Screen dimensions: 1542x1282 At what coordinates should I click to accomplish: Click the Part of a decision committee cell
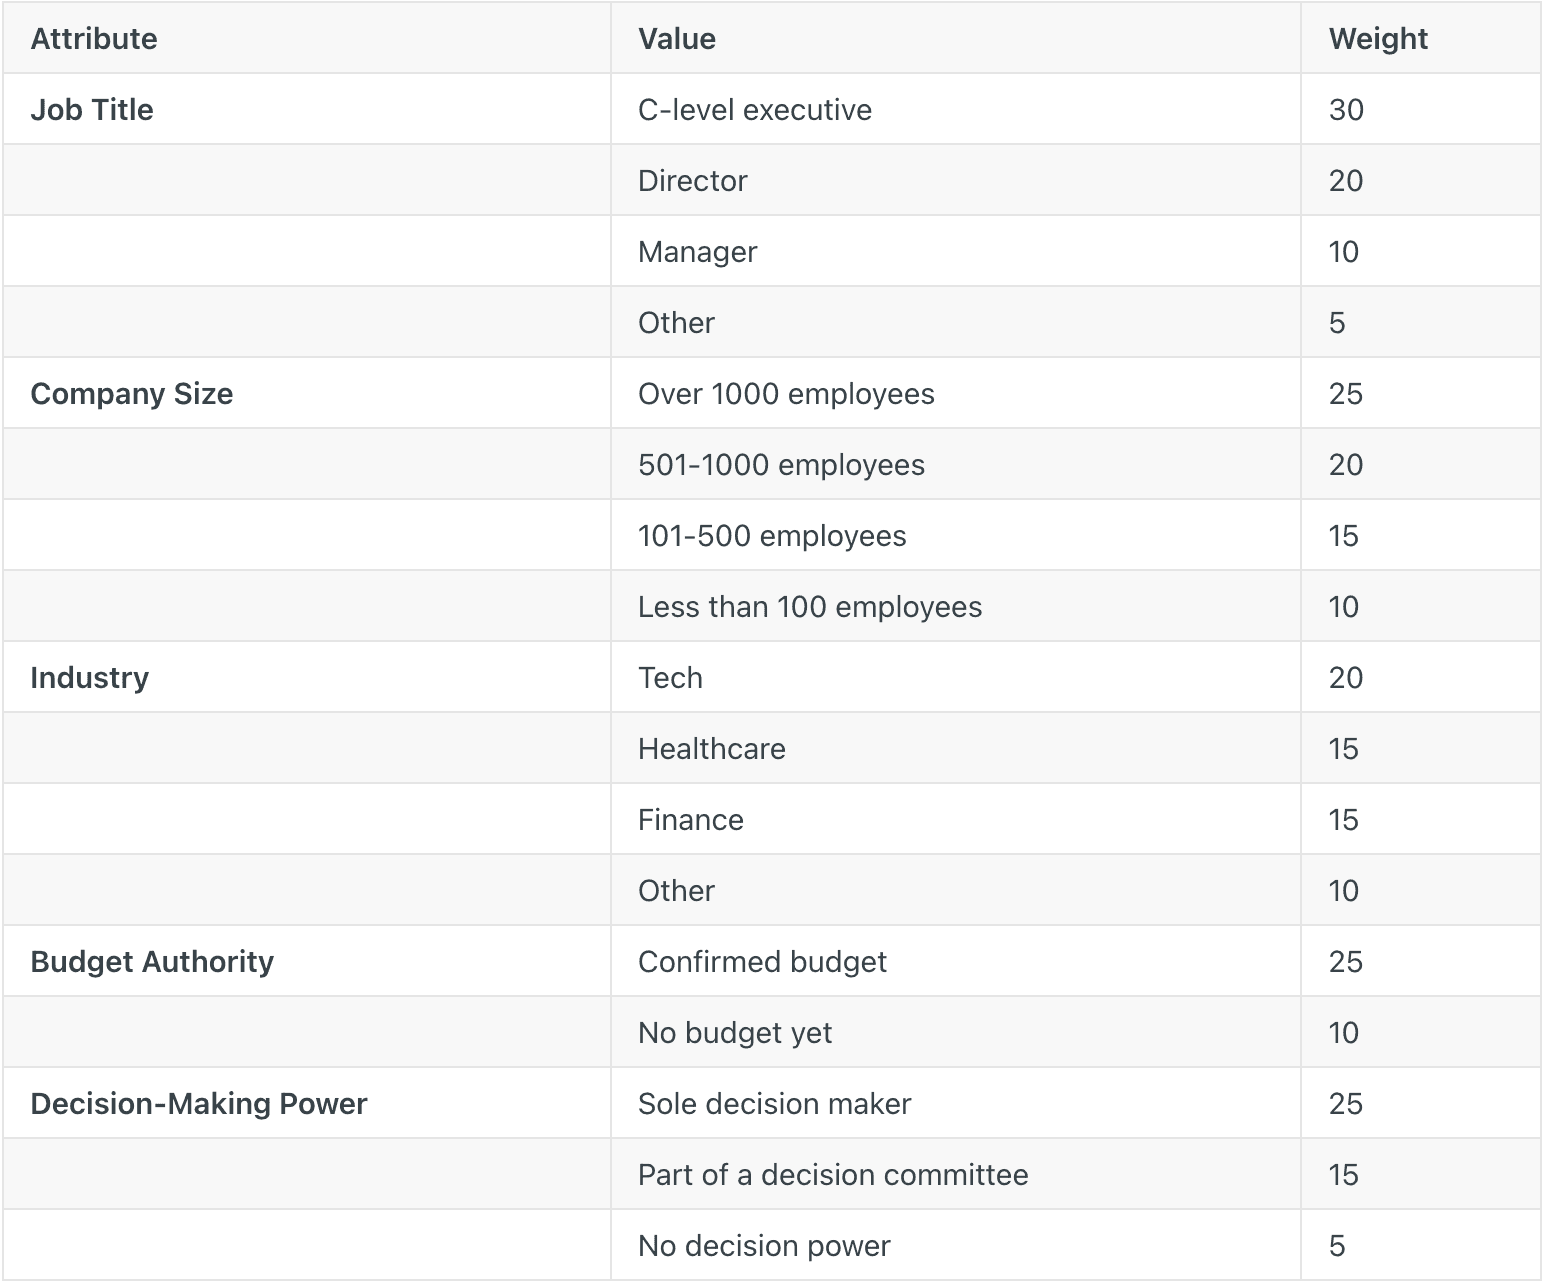[x=833, y=1175]
